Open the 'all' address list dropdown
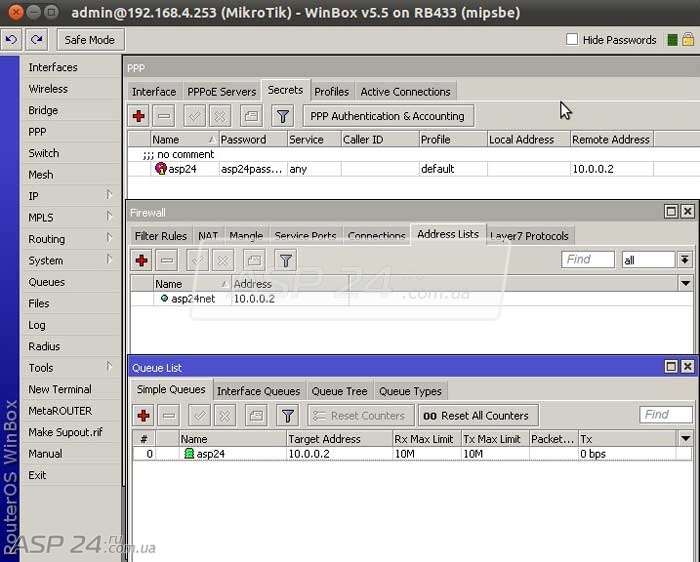The width and height of the screenshot is (700, 562). [685, 259]
